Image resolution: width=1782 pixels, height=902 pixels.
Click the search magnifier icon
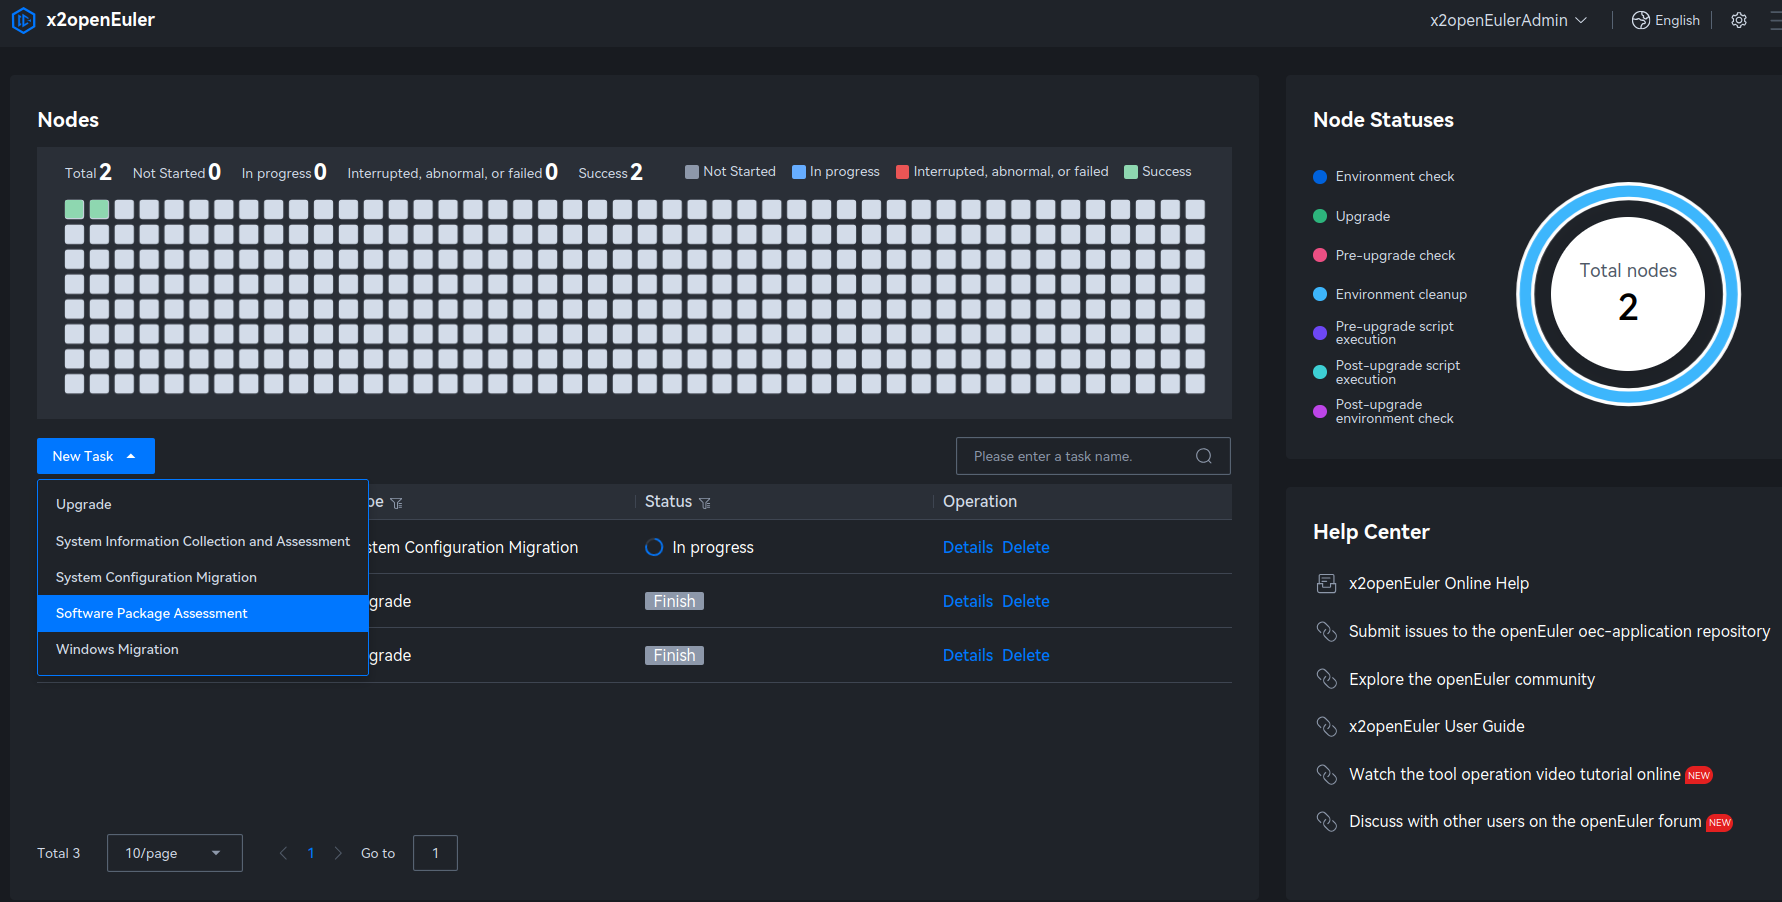[x=1203, y=456]
